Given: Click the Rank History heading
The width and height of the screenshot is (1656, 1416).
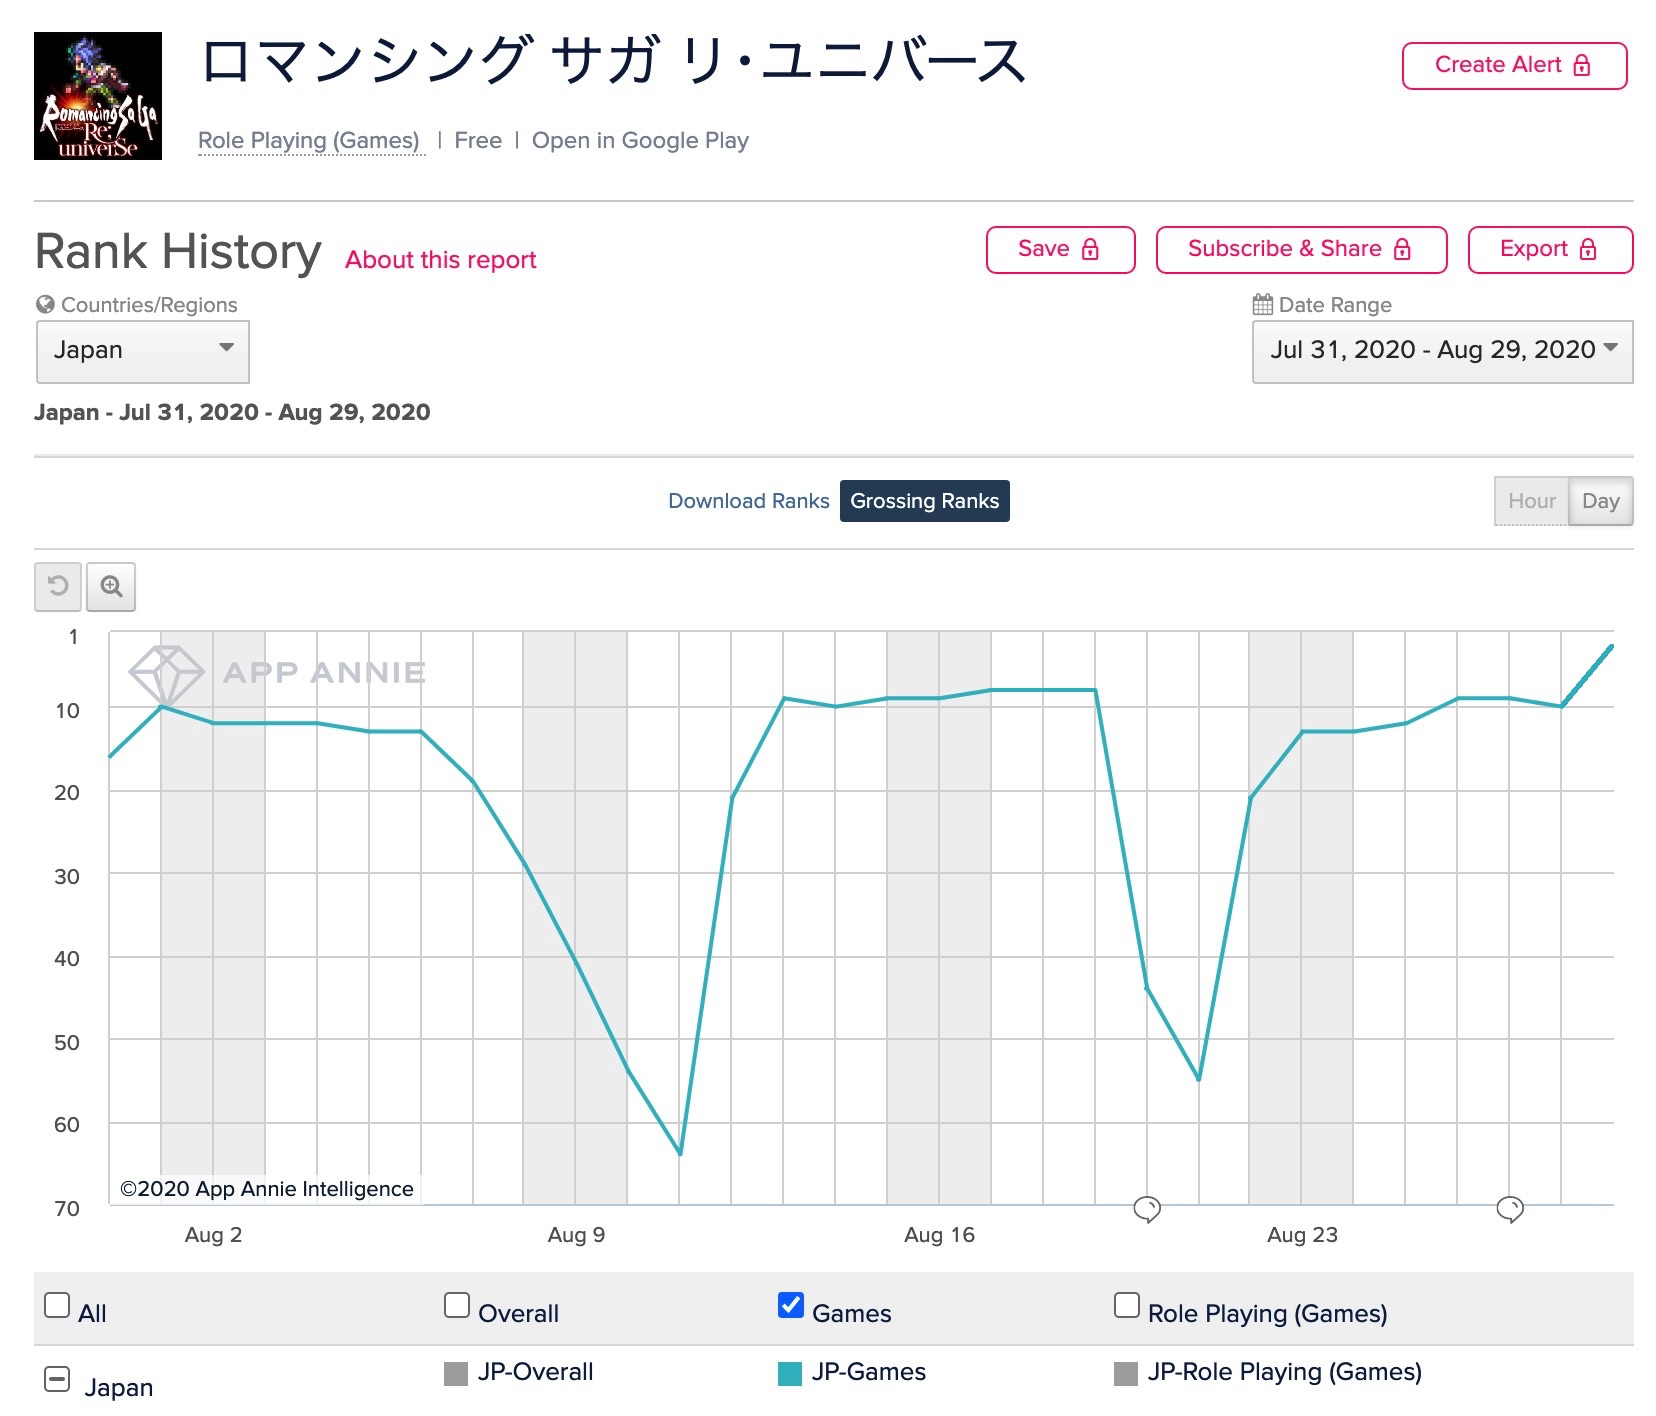Looking at the screenshot, I should point(178,252).
